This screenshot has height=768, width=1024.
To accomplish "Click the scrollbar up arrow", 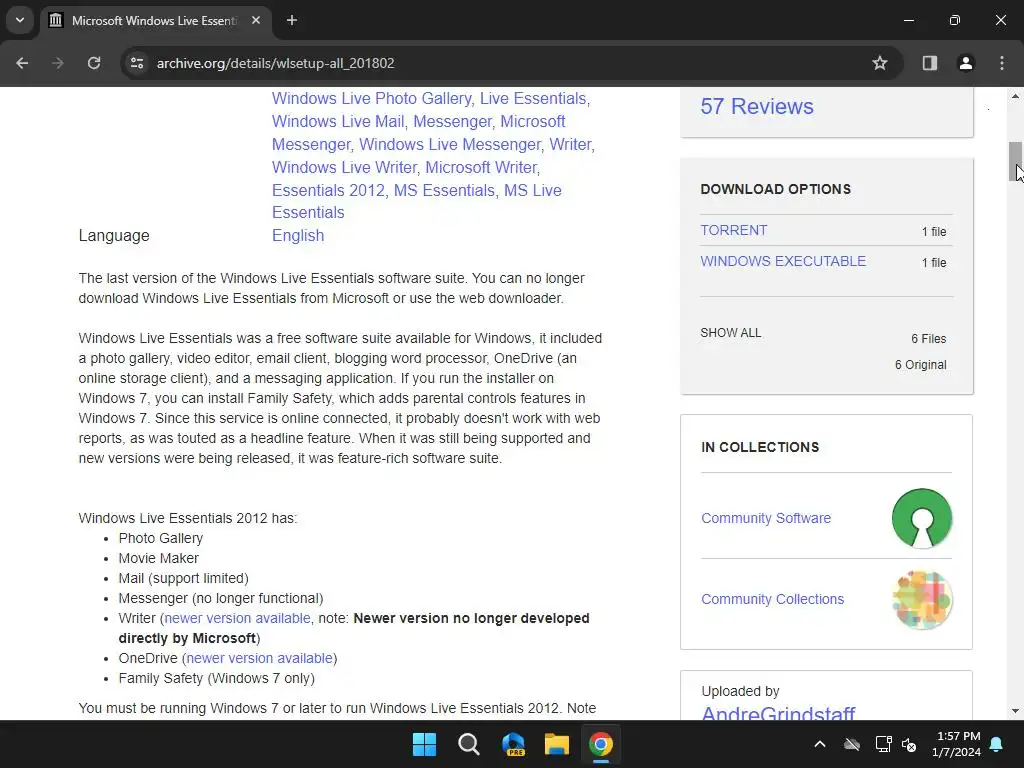I will [x=1015, y=97].
